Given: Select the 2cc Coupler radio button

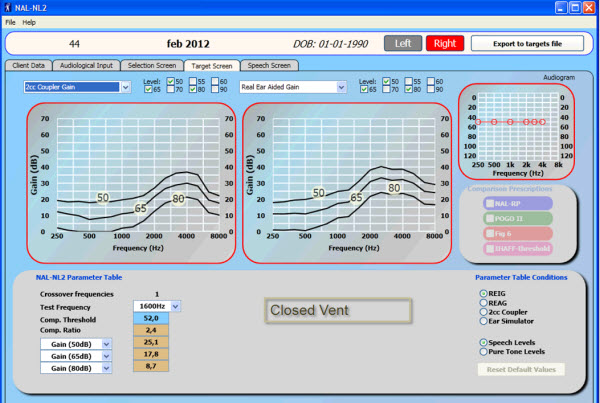Looking at the screenshot, I should click(483, 312).
